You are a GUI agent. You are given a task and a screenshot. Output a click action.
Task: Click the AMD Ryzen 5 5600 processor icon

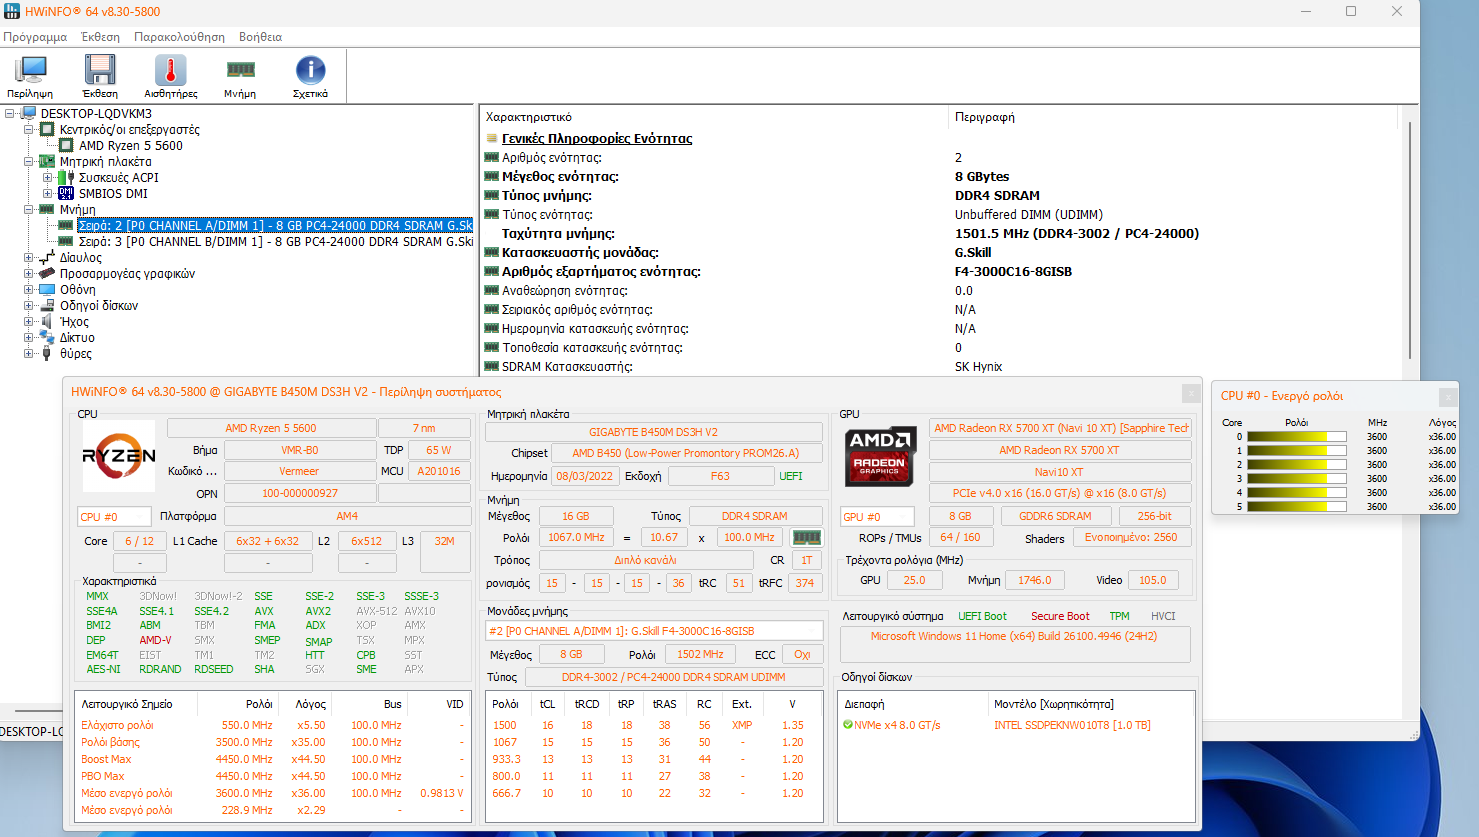(x=67, y=146)
